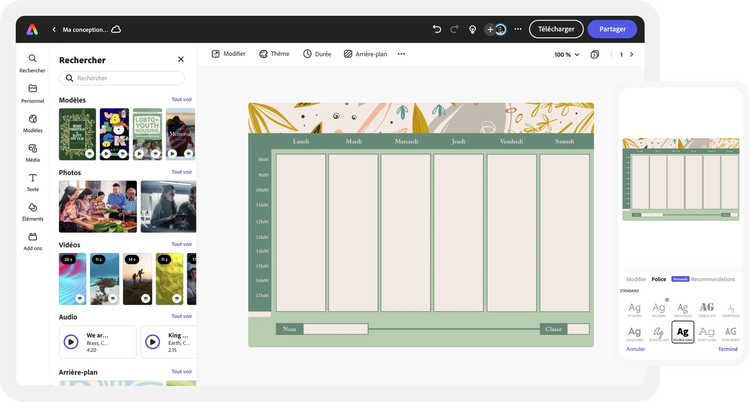Open the Média panel in the sidebar
This screenshot has width=750, height=402.
click(x=33, y=153)
